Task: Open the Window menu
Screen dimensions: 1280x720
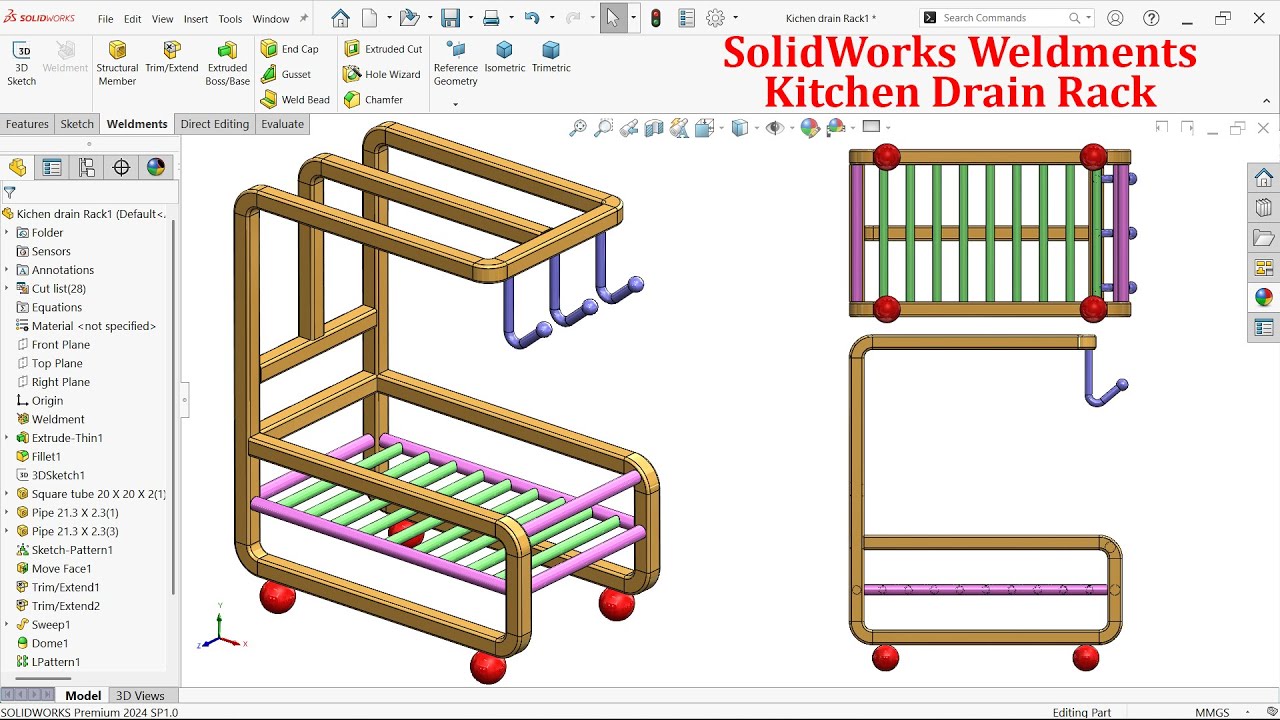Action: pyautogui.click(x=271, y=19)
